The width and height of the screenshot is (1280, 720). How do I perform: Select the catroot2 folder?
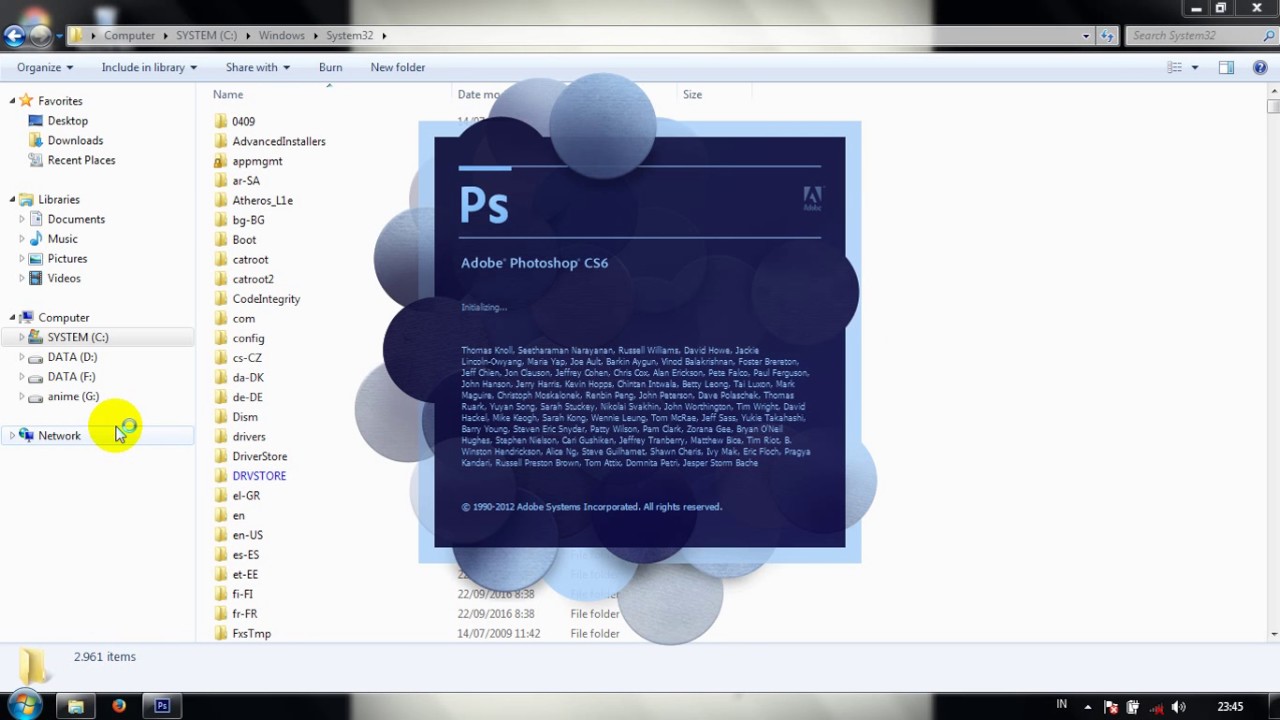[x=253, y=279]
